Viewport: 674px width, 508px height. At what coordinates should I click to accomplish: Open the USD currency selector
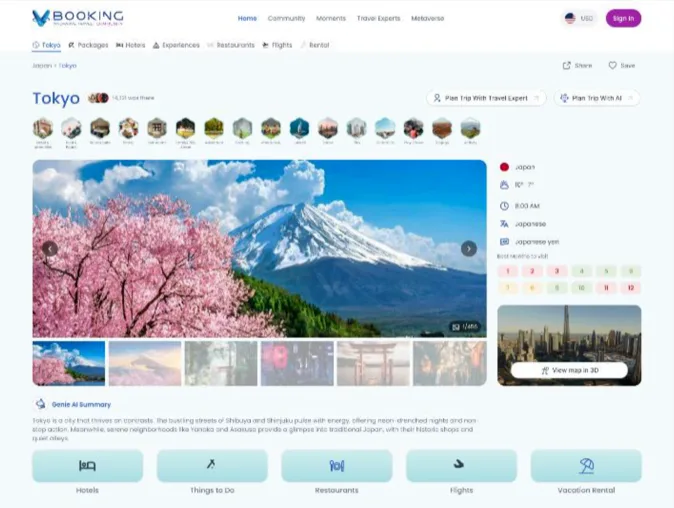tap(579, 18)
